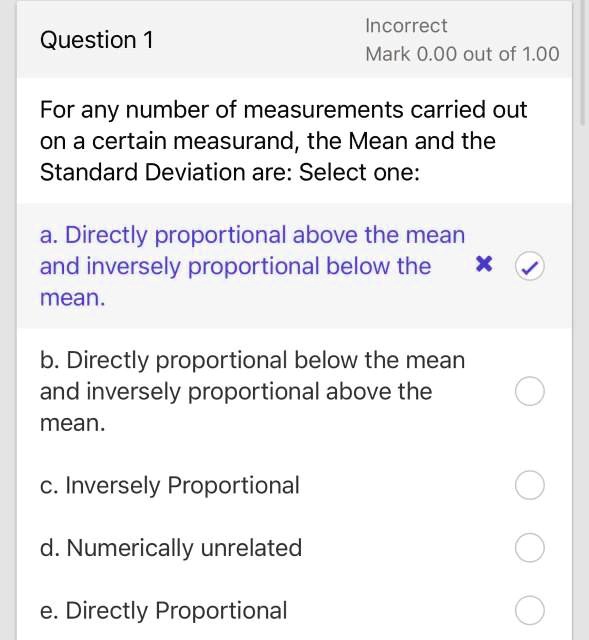The height and width of the screenshot is (640, 589).
Task: Click the gray question header bar
Action: [294, 40]
